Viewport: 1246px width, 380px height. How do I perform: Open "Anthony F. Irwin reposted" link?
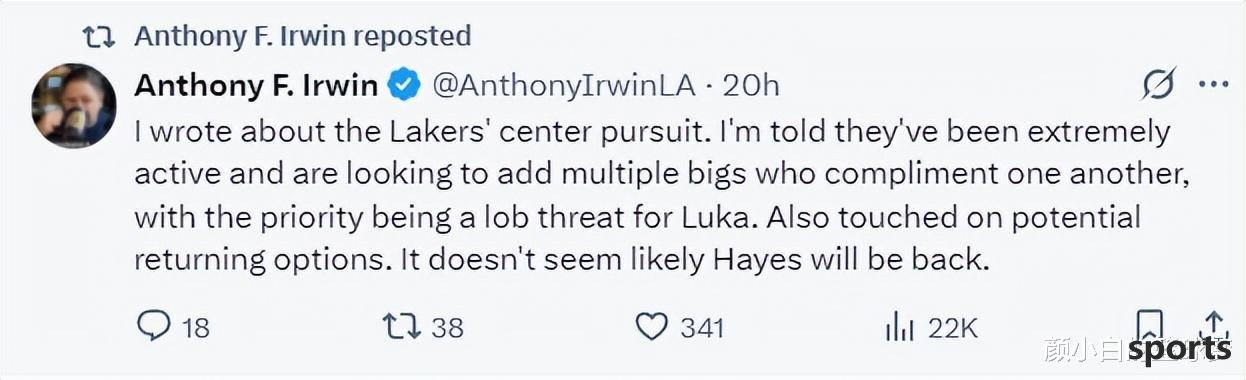302,36
